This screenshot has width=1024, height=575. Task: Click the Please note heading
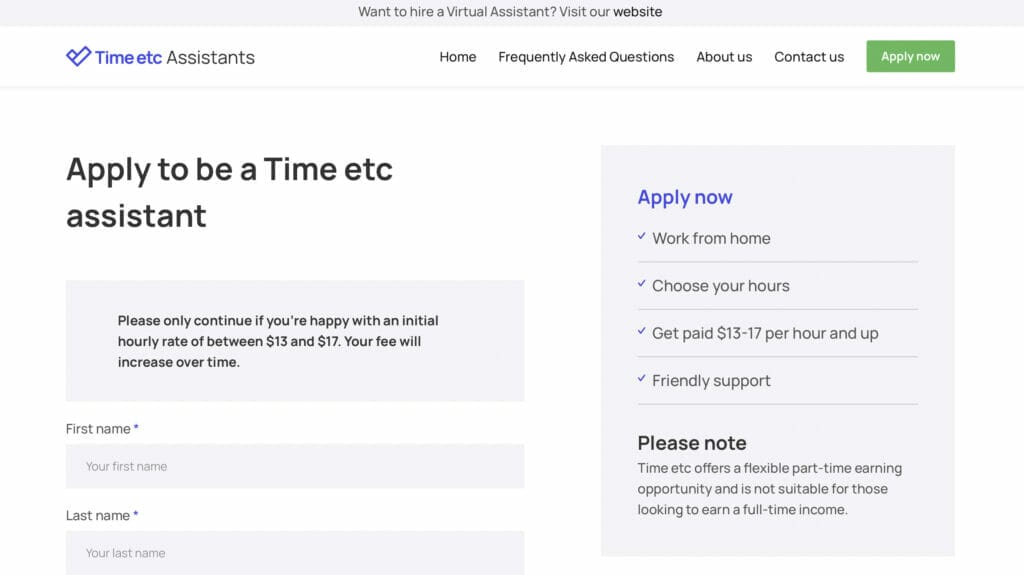click(x=692, y=443)
